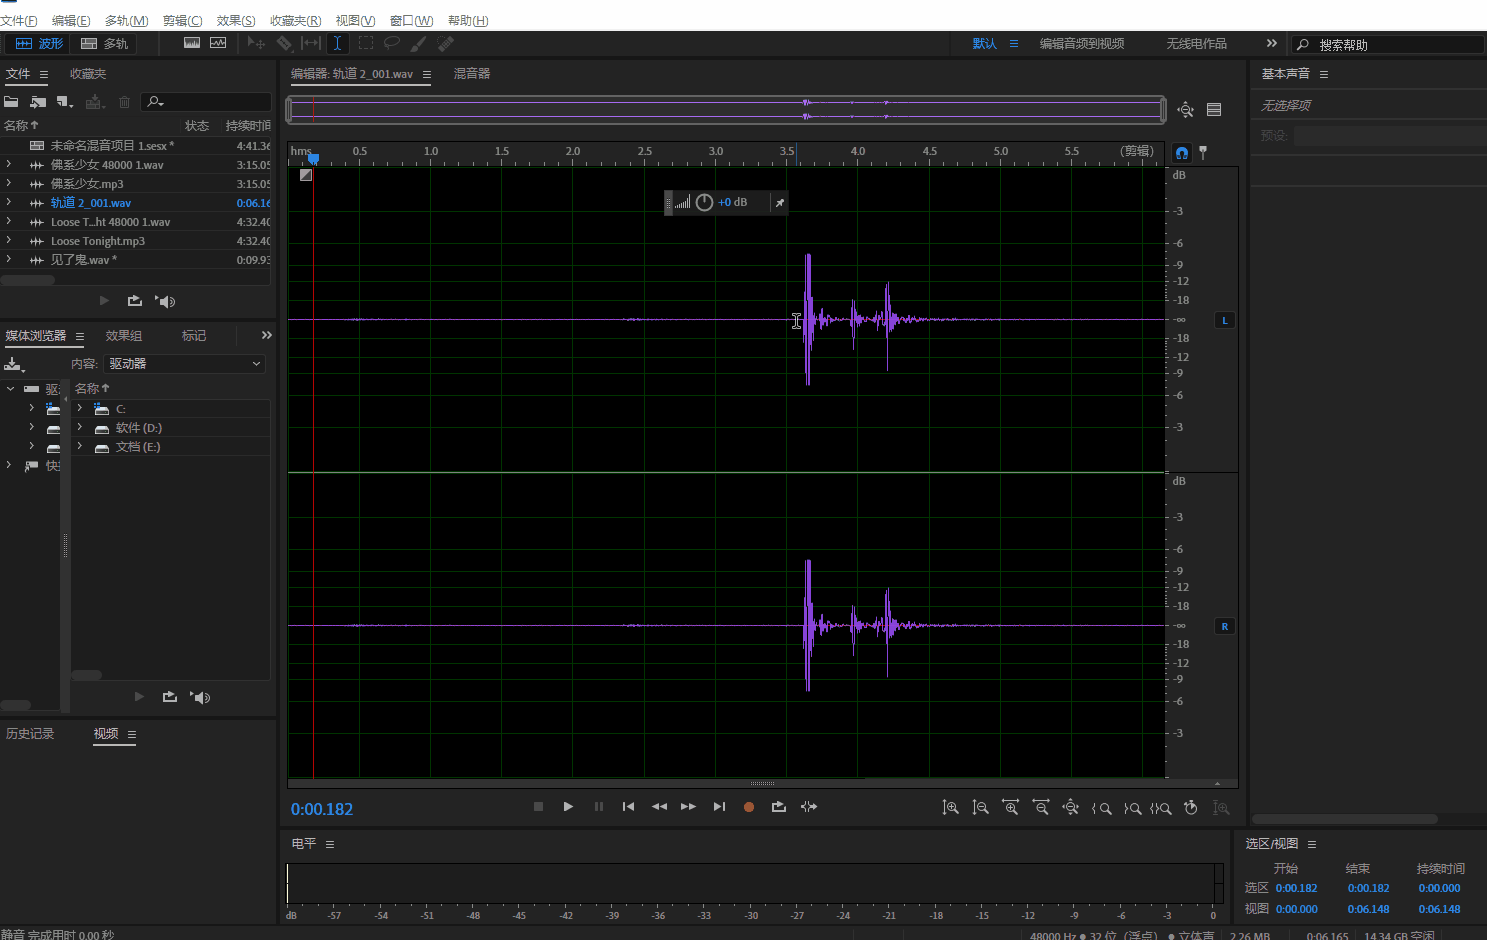Screen dimensions: 1487x940
Task: Select the Razor tool
Action: pos(285,43)
